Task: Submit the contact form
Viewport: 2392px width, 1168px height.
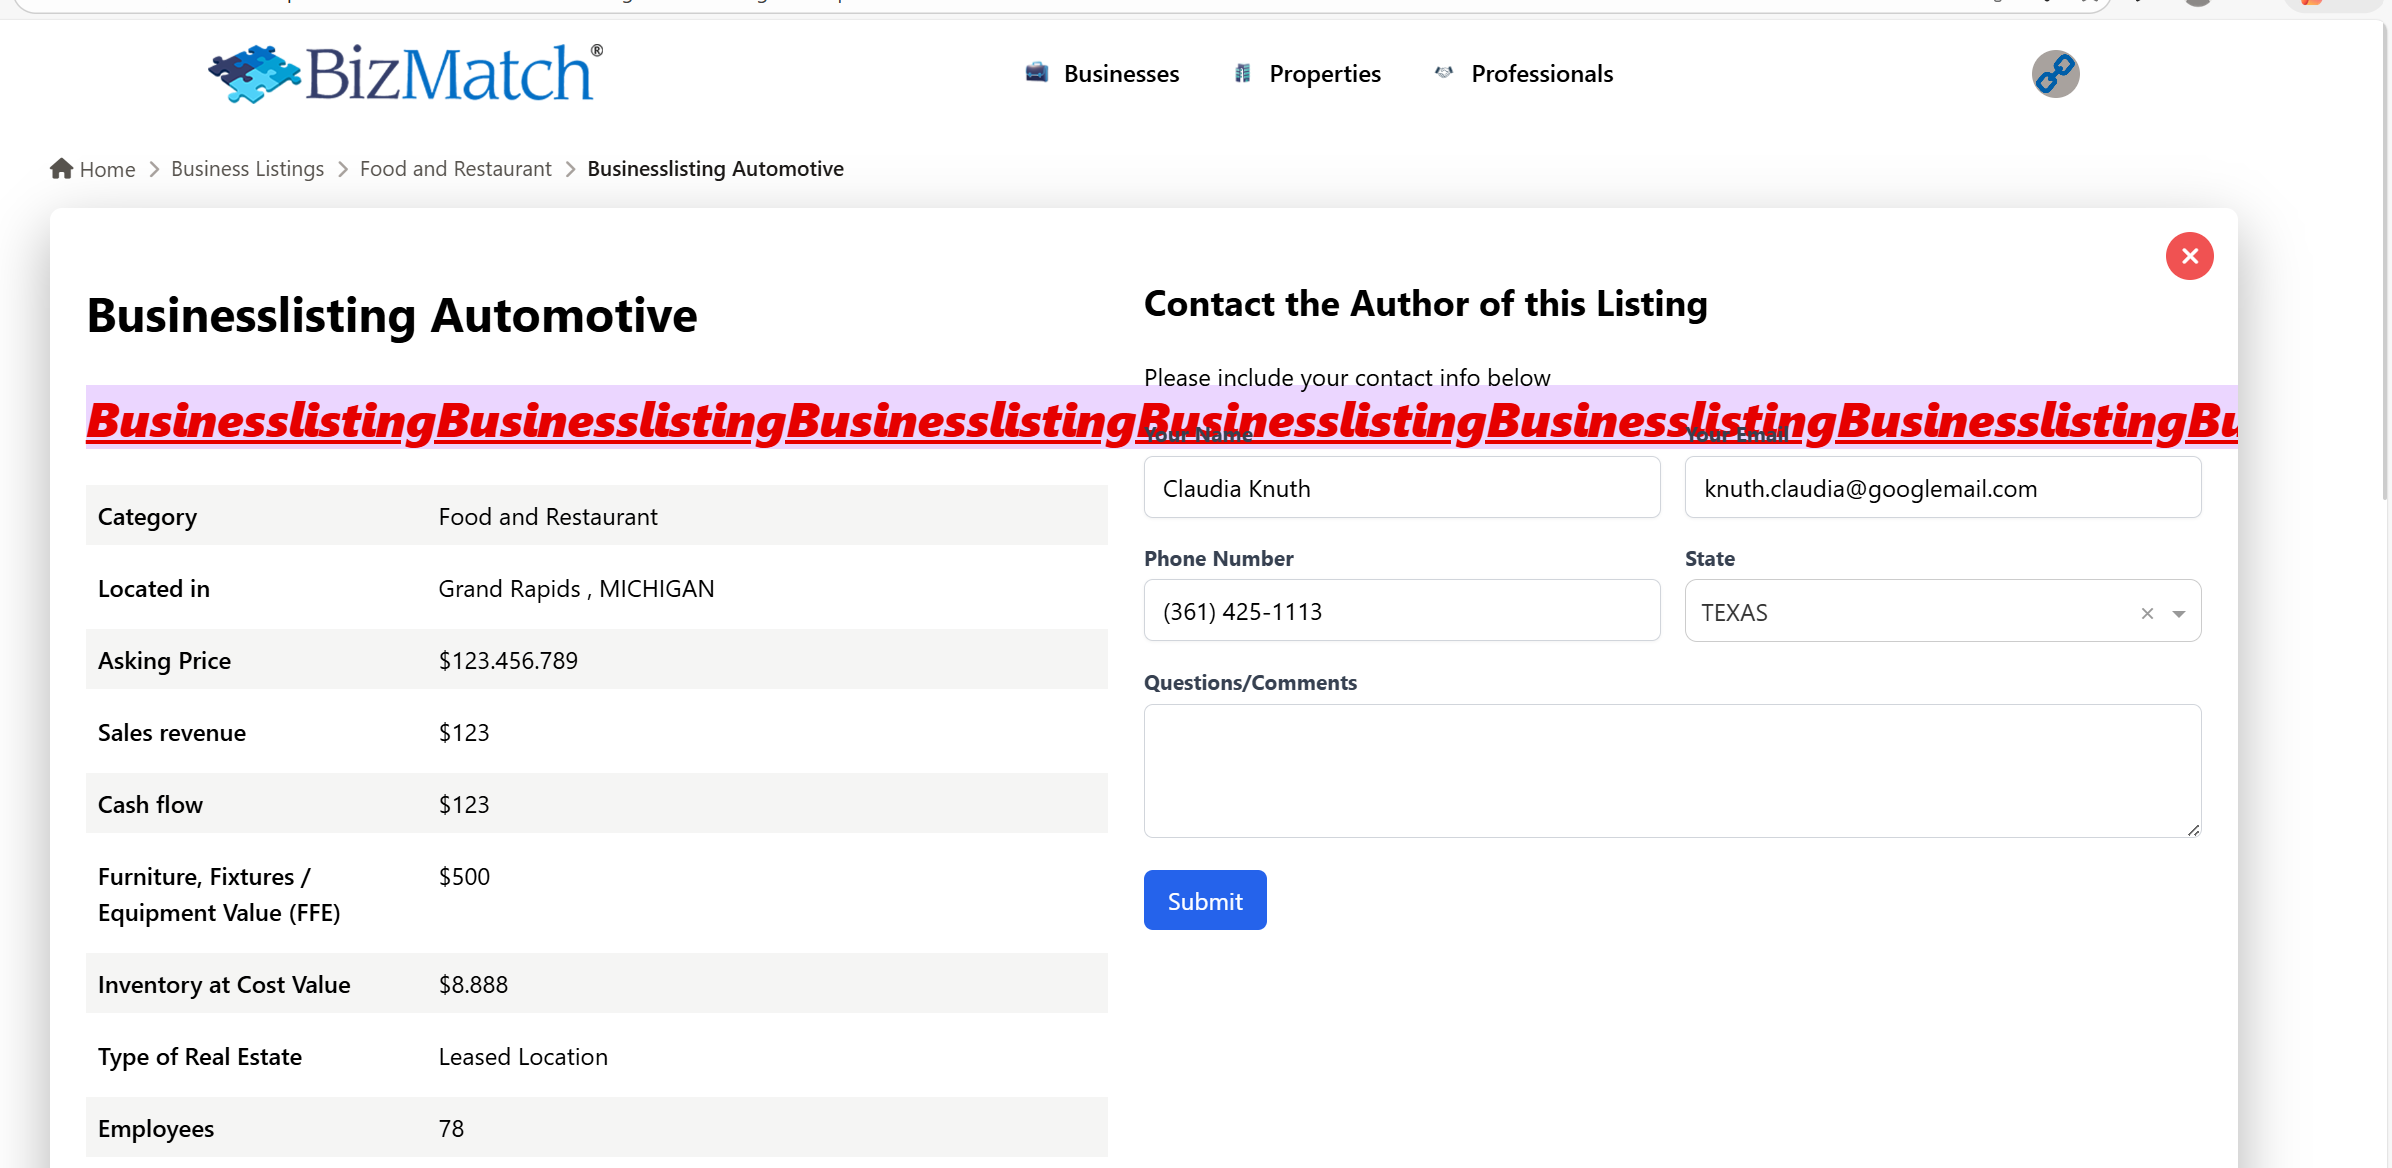Action: coord(1204,900)
